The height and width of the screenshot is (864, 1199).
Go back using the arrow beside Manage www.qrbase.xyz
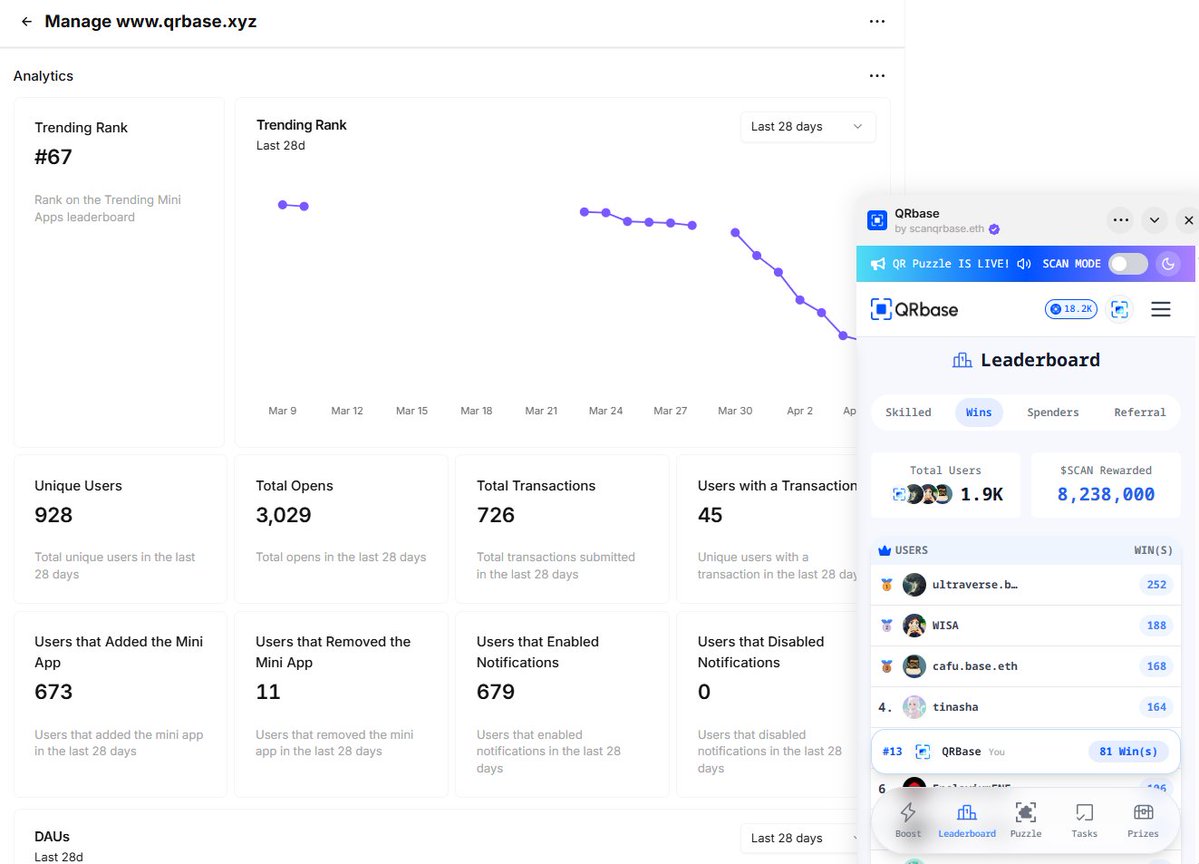(x=27, y=21)
